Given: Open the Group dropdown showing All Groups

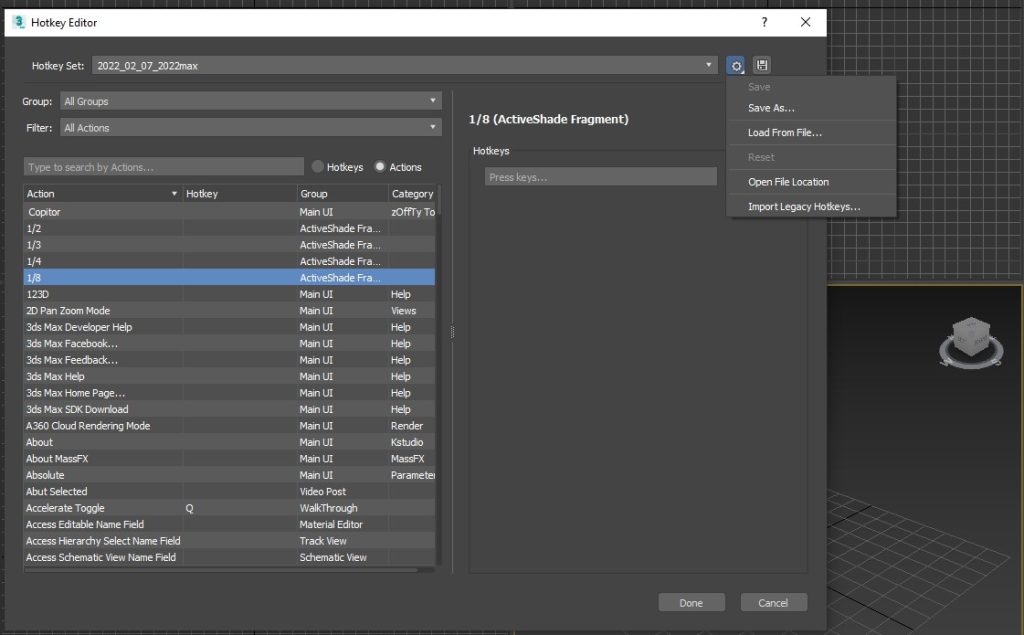Looking at the screenshot, I should coord(251,101).
